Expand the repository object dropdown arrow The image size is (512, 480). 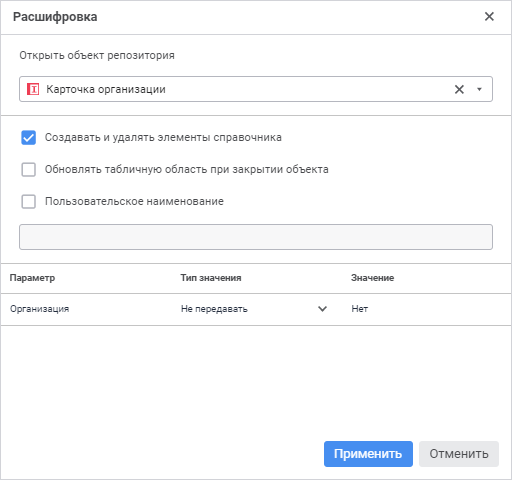pos(479,89)
